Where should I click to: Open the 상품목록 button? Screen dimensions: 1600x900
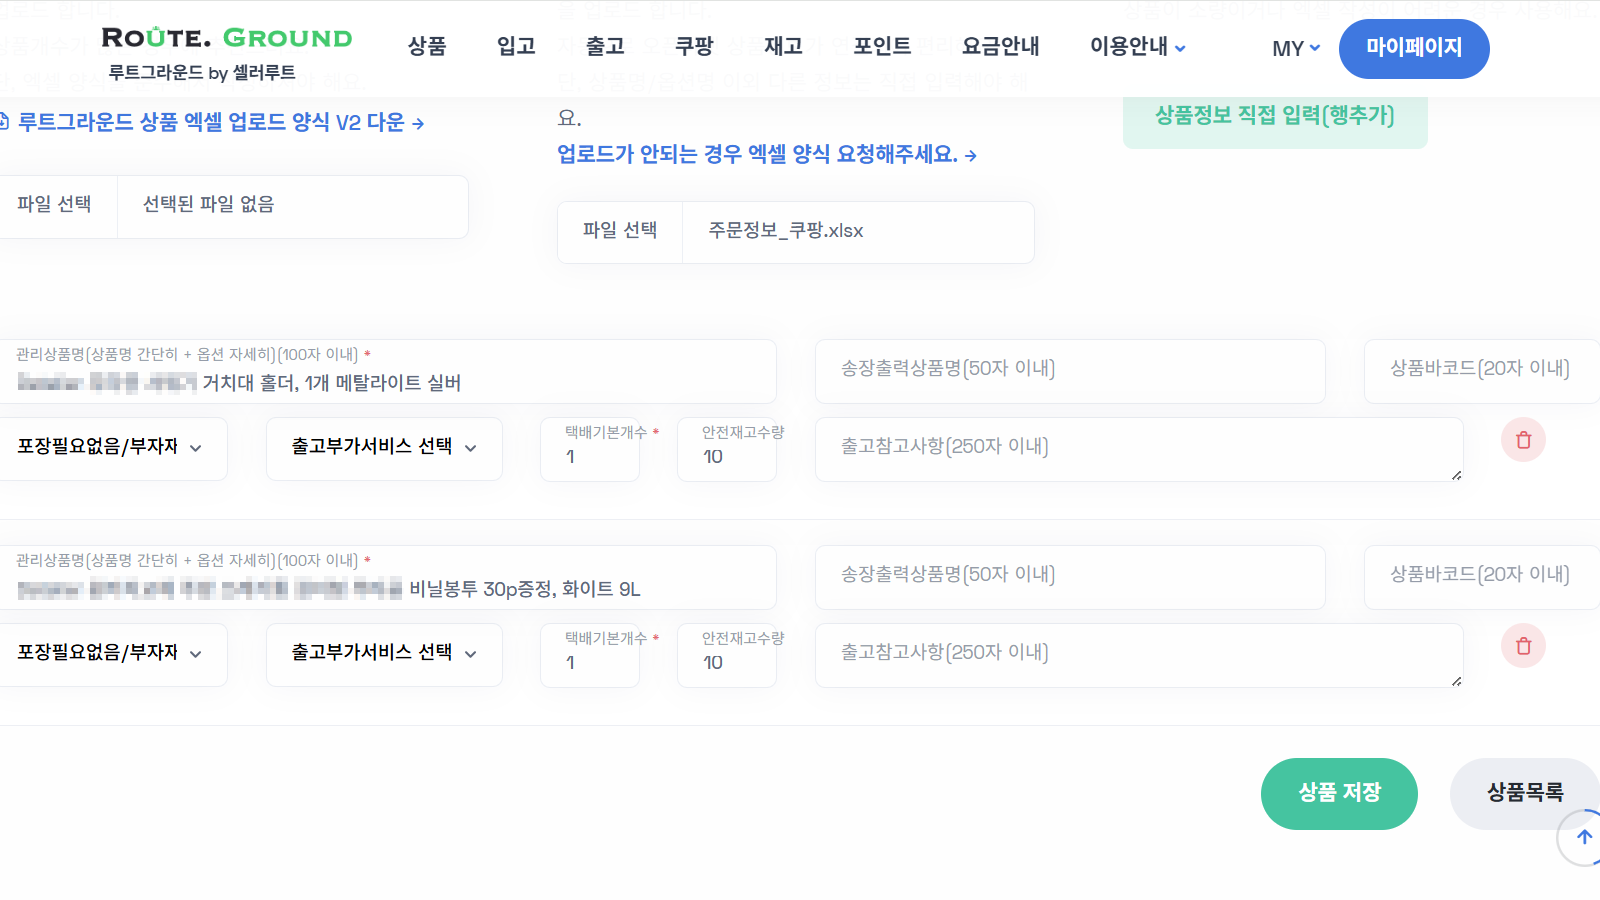tap(1523, 793)
